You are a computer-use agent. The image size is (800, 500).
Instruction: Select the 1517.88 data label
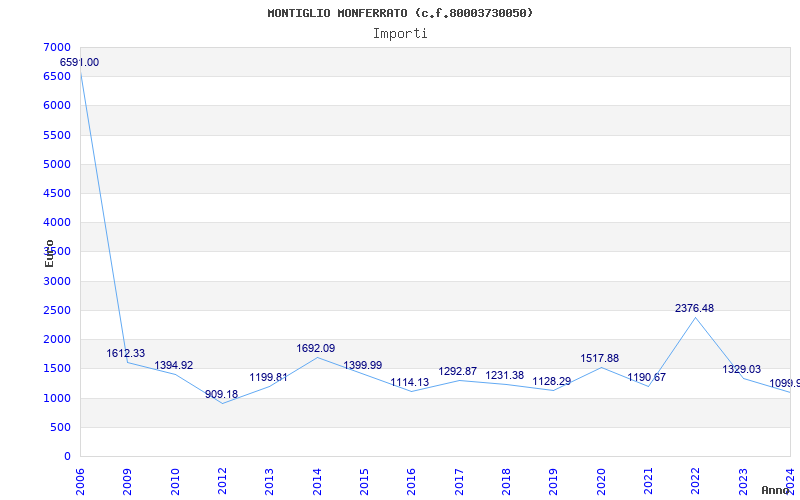pos(600,359)
